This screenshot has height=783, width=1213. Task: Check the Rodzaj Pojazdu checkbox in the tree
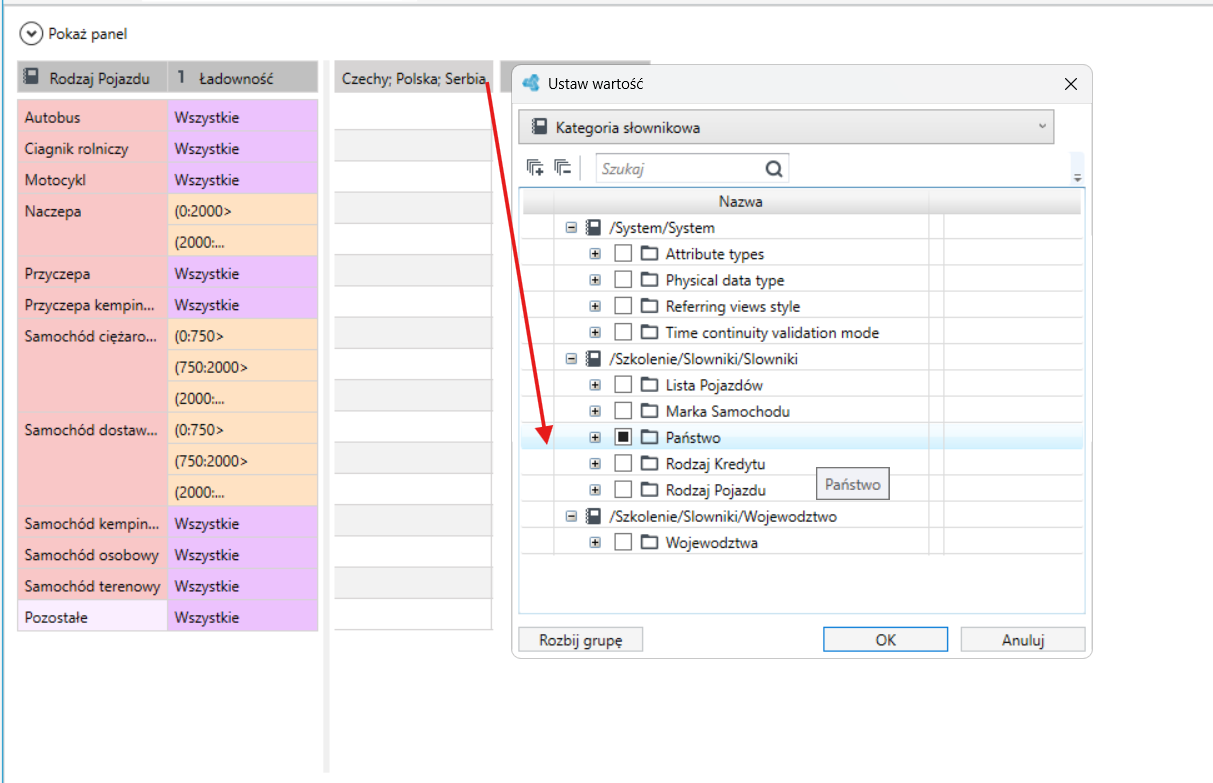[x=623, y=490]
